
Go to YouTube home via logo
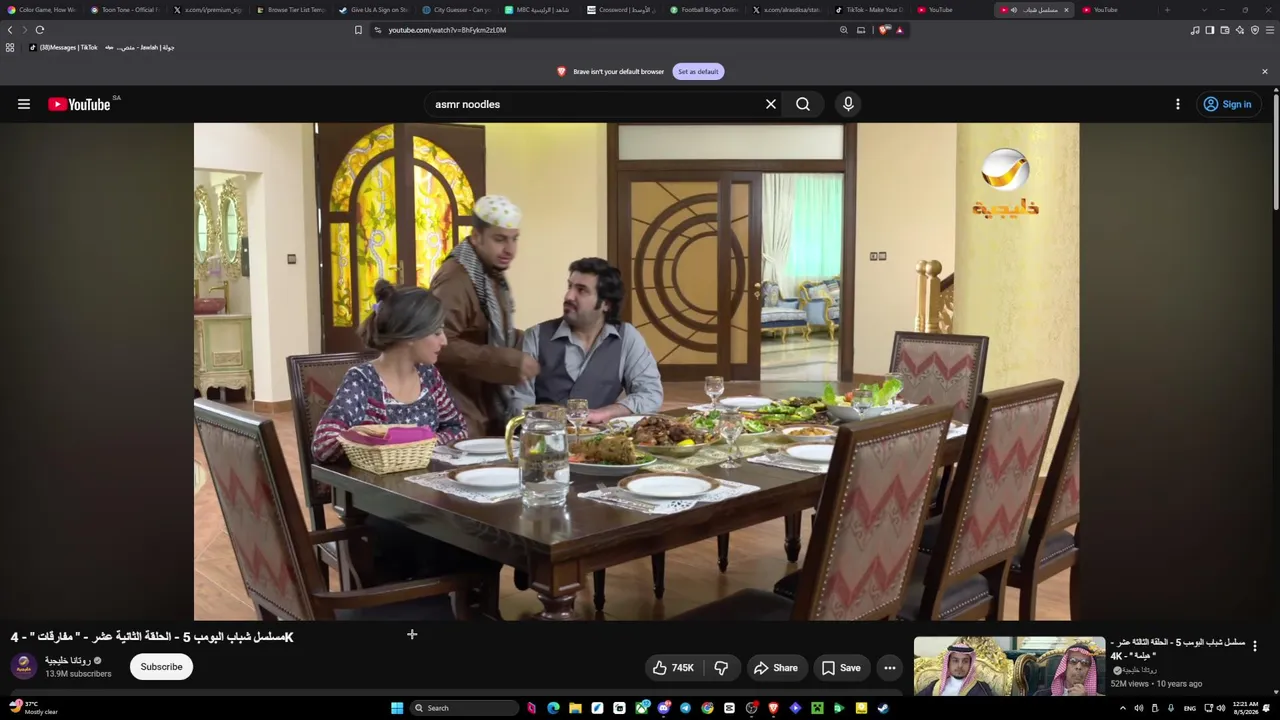point(79,104)
